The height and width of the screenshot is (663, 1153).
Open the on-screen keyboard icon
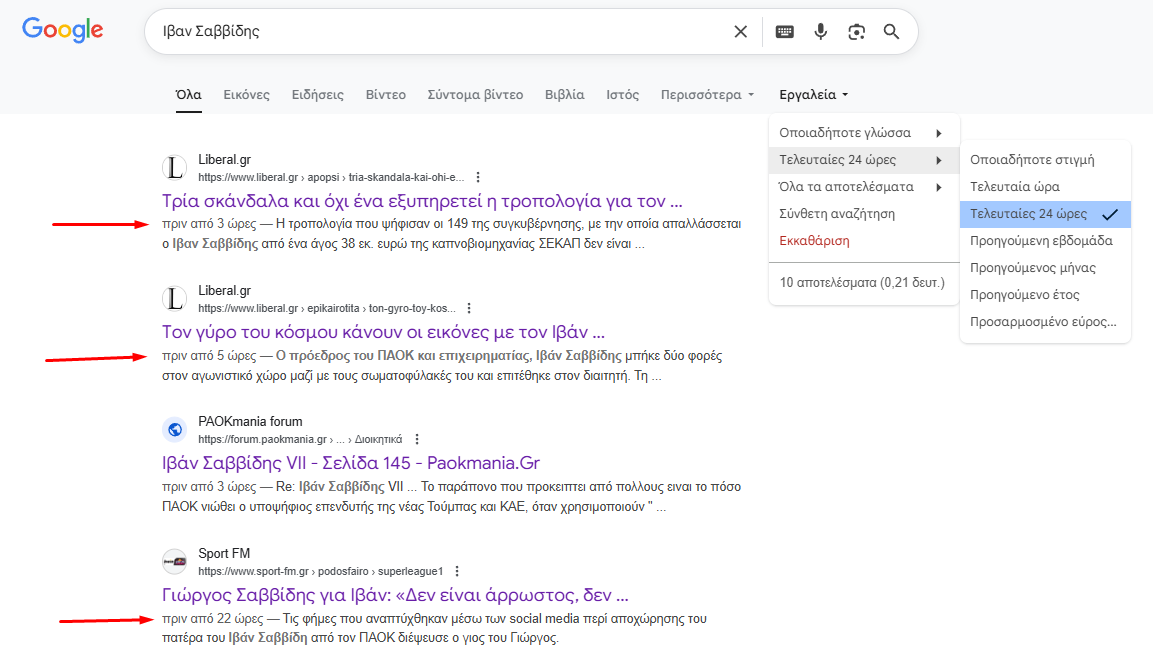pyautogui.click(x=785, y=32)
